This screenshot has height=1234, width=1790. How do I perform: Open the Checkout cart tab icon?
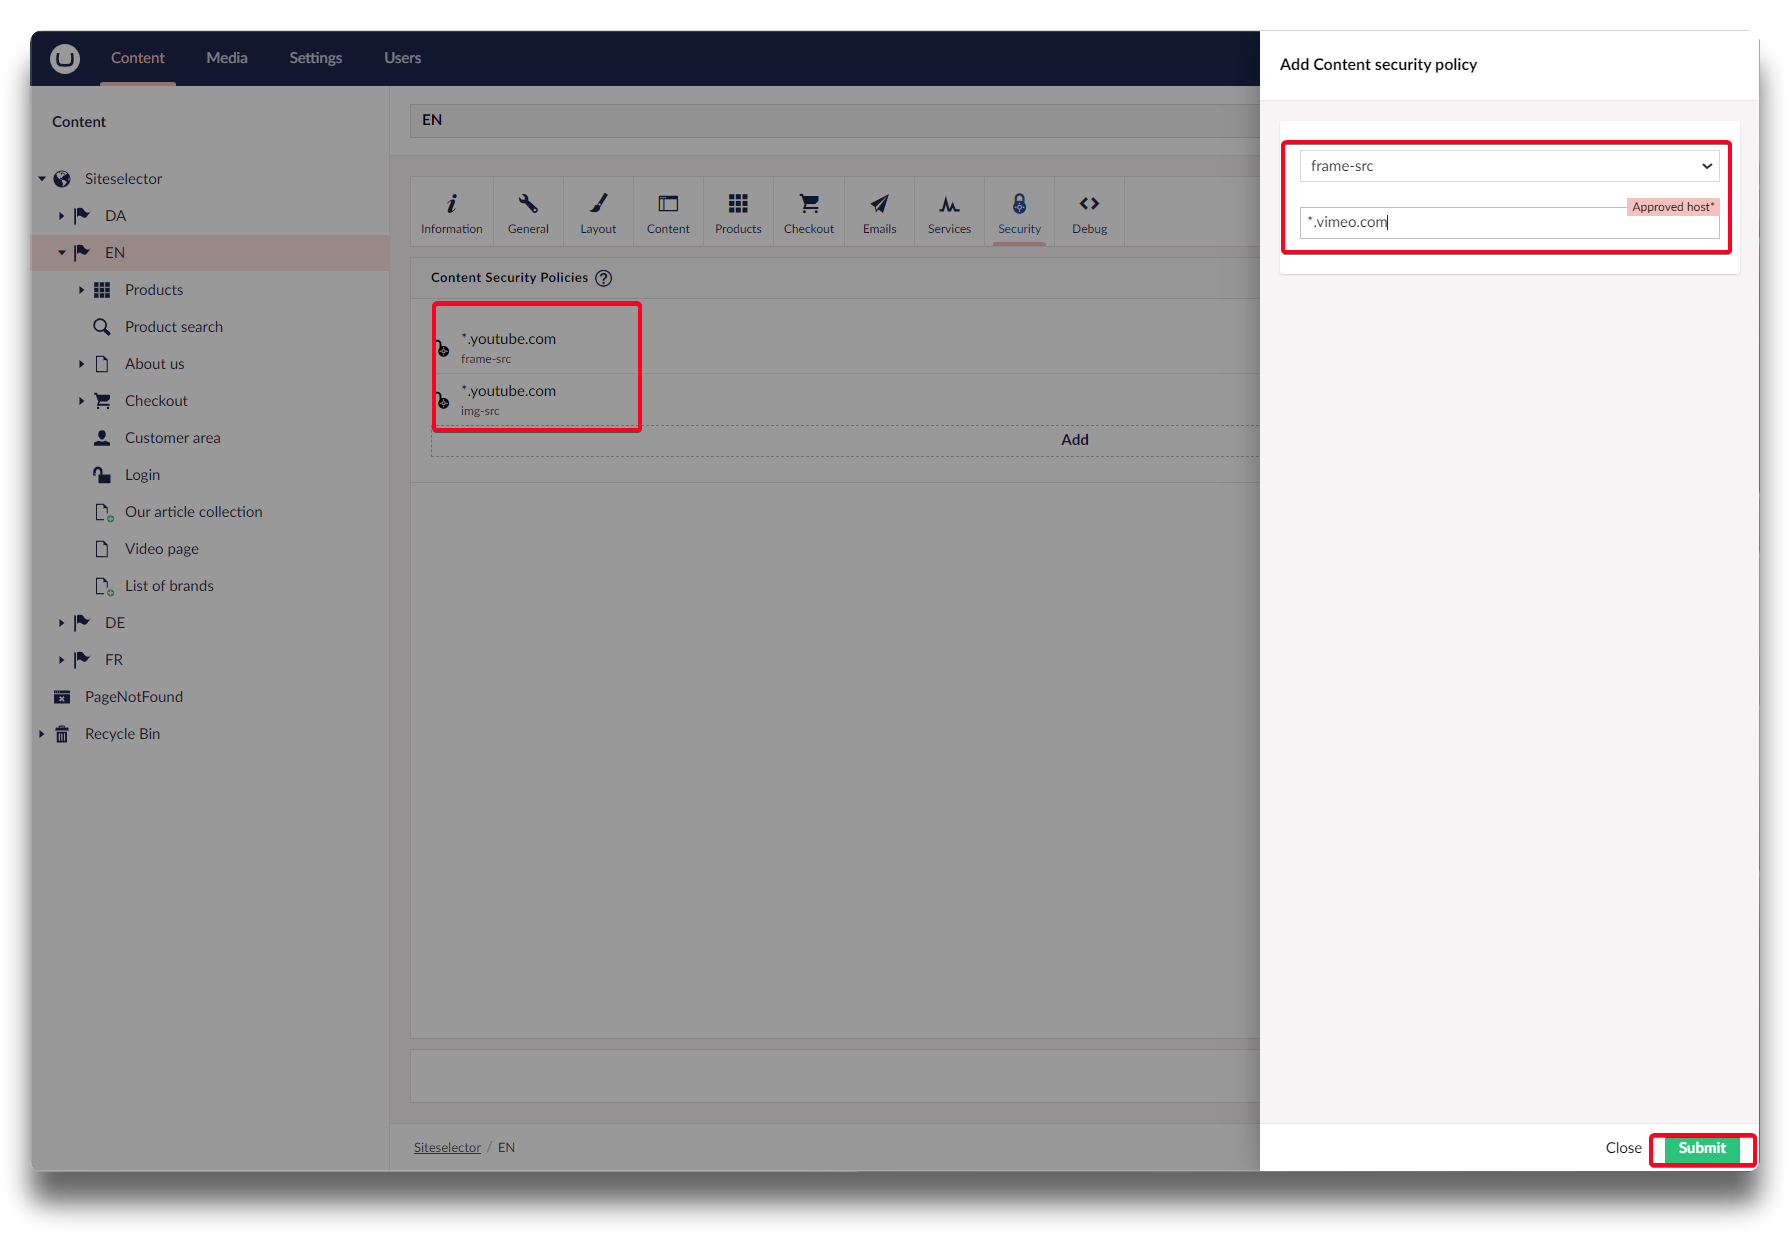pos(808,204)
